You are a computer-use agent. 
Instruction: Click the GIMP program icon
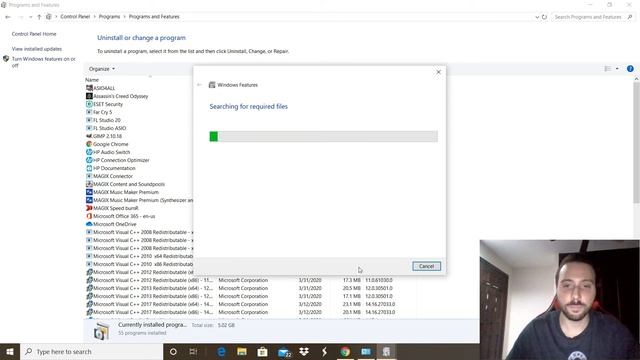[89, 136]
